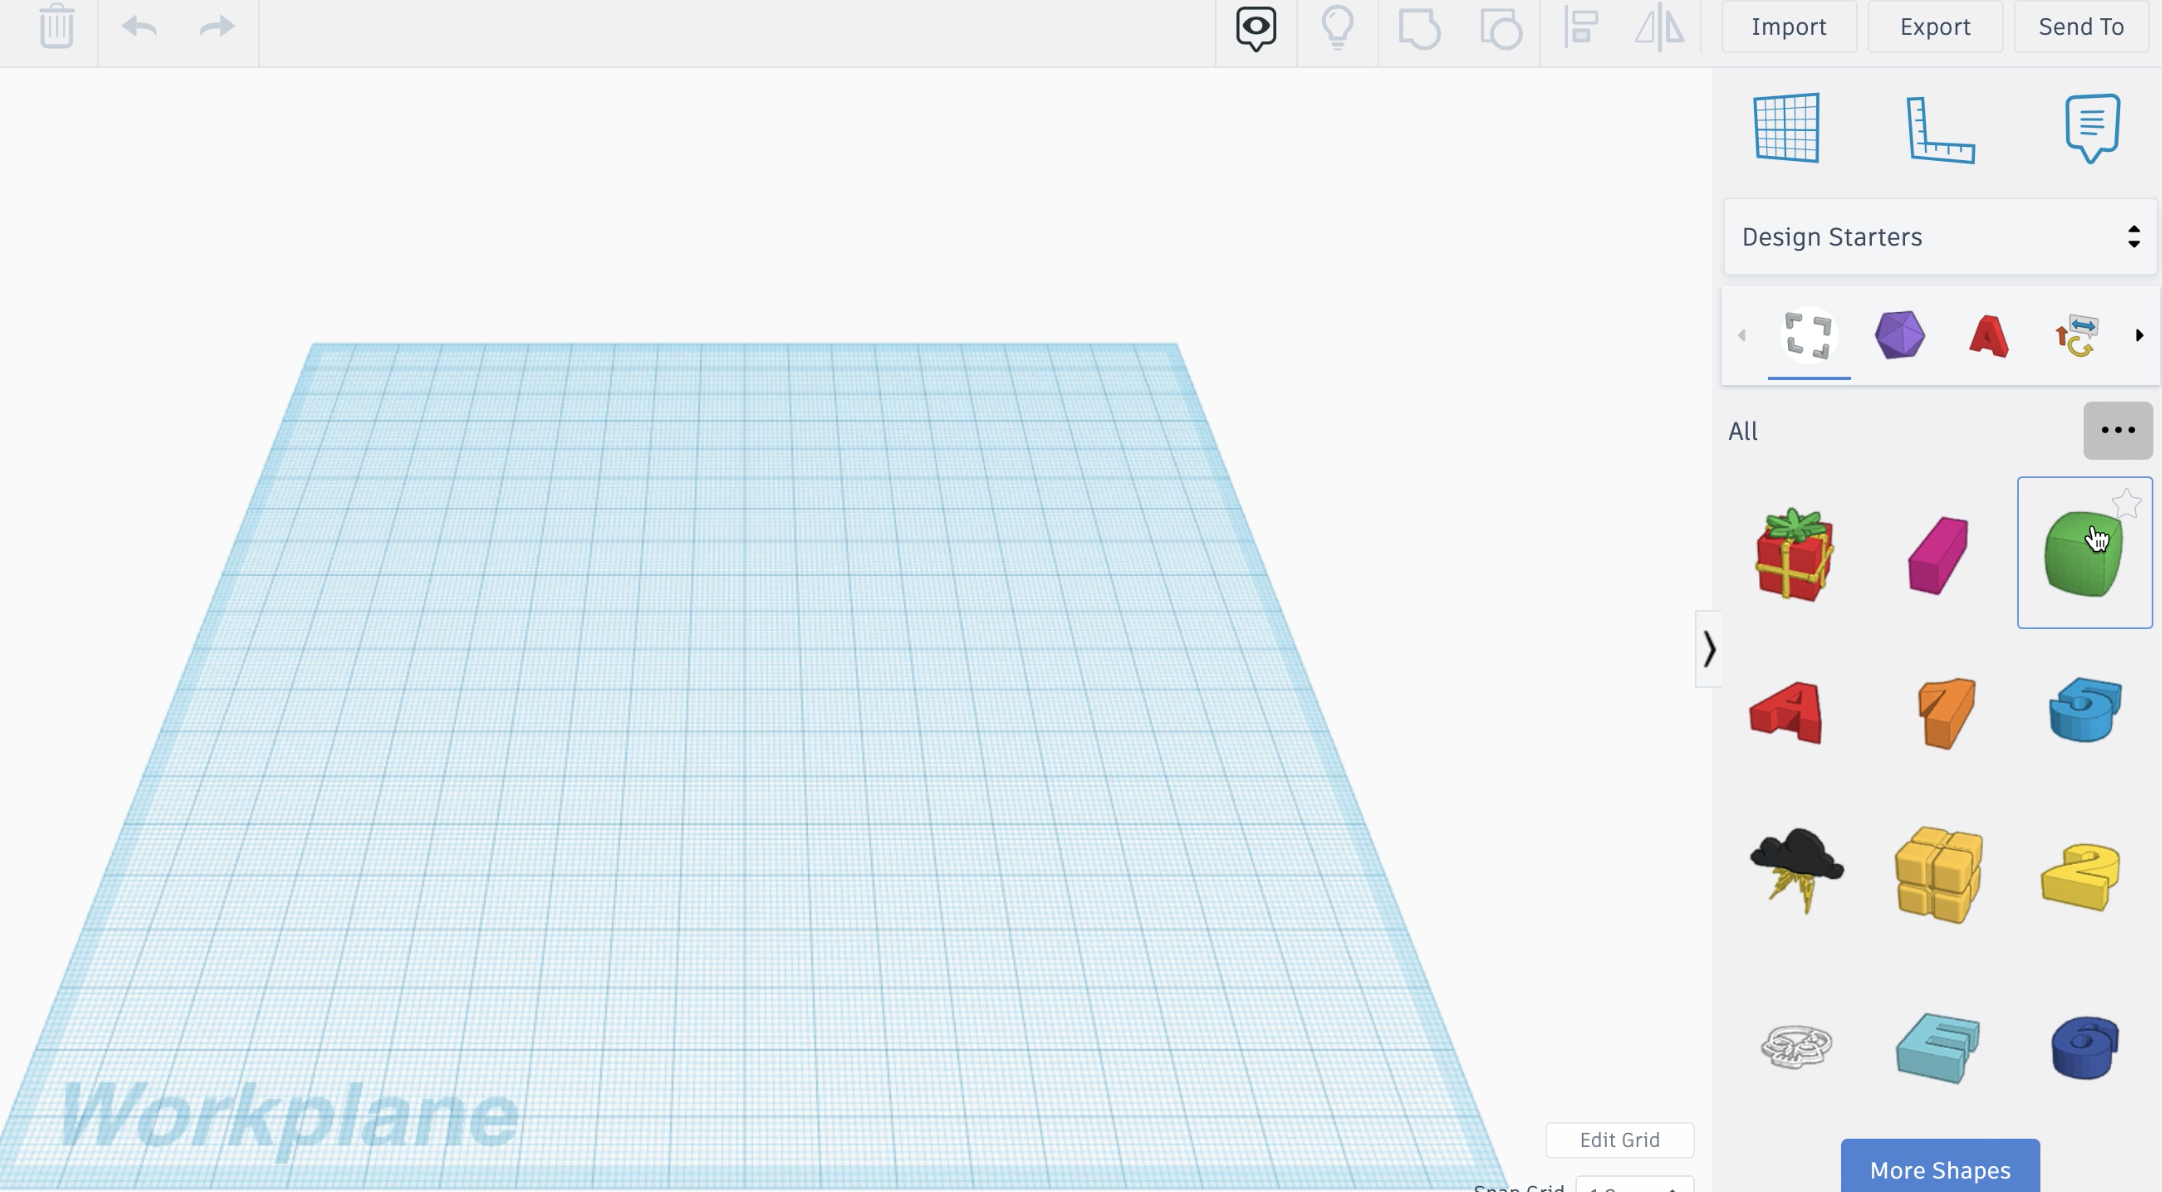Switch to the red letter A text tab
This screenshot has height=1192, width=2162.
click(x=1988, y=336)
